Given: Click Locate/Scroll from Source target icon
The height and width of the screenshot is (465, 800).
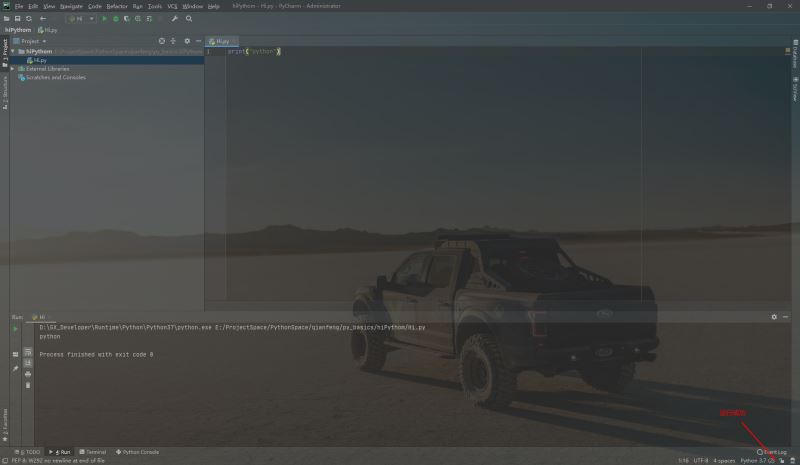Looking at the screenshot, I should 162,41.
